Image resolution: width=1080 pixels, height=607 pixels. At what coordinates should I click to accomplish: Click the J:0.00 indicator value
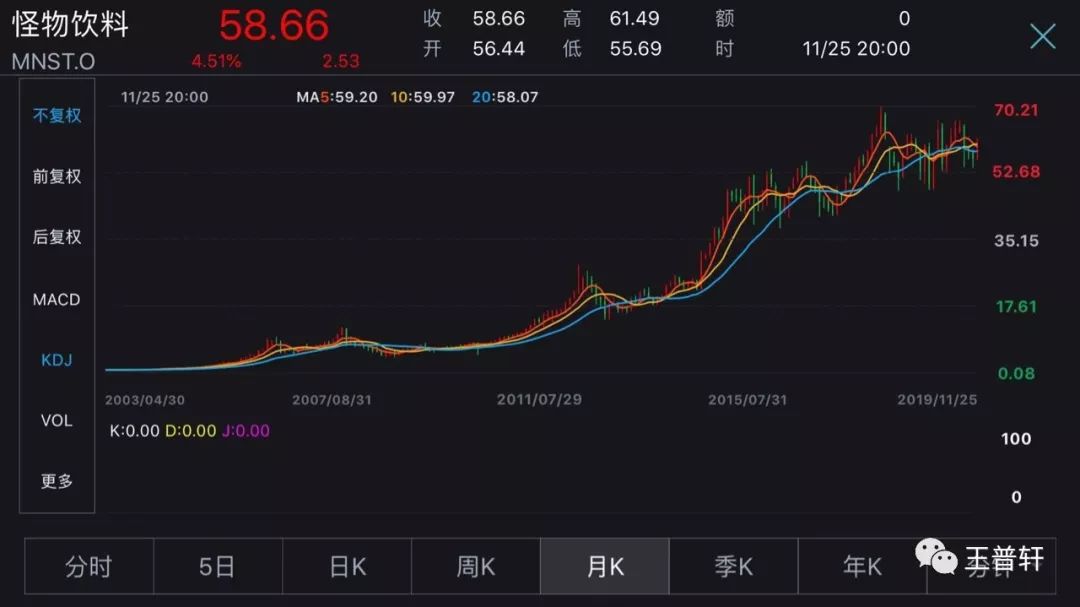pyautogui.click(x=246, y=431)
